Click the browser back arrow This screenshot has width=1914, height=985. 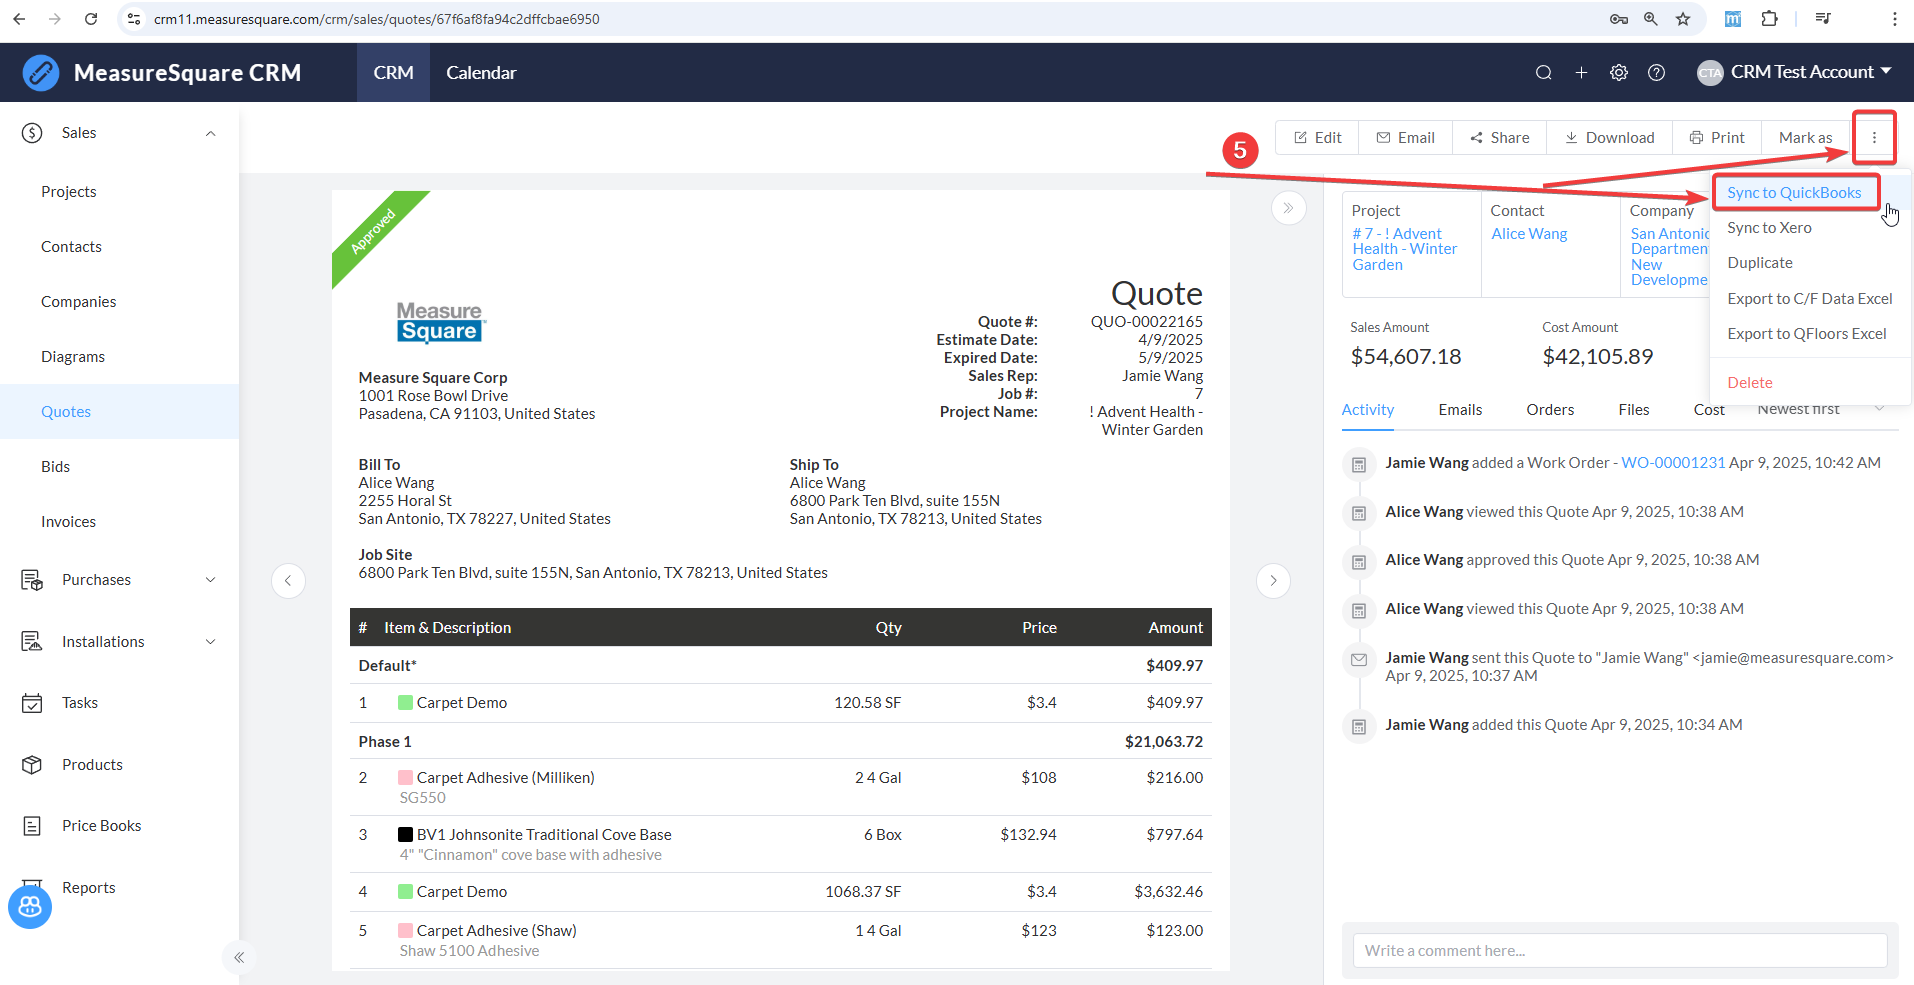click(20, 19)
